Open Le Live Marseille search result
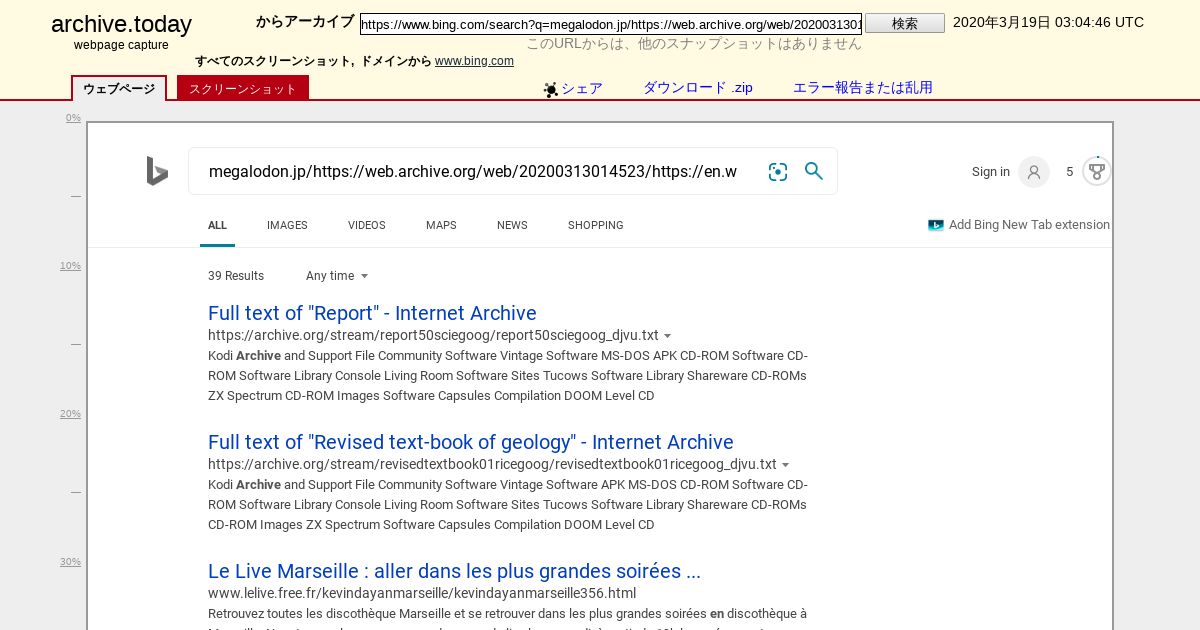The height and width of the screenshot is (630, 1200). tap(454, 571)
